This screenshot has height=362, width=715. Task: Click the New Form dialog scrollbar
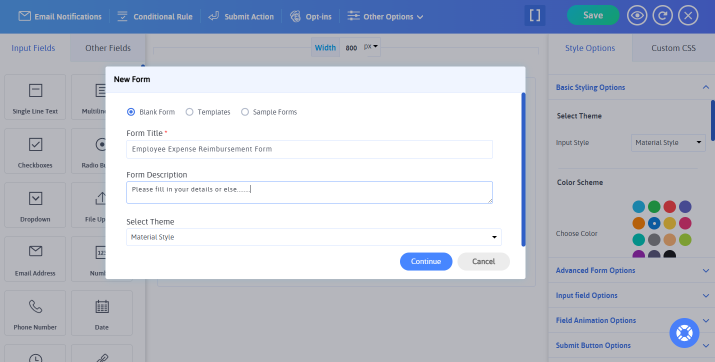[x=523, y=169]
